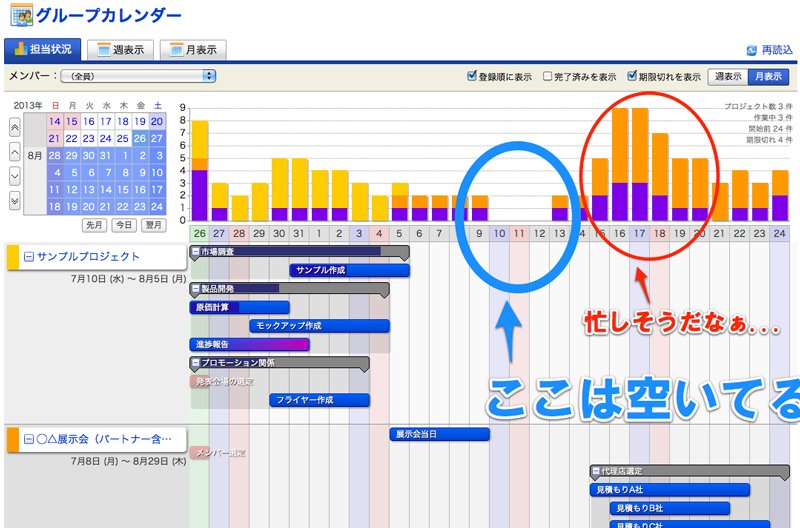Click double down arrow beside mini calendar
800x528 pixels.
(x=15, y=200)
